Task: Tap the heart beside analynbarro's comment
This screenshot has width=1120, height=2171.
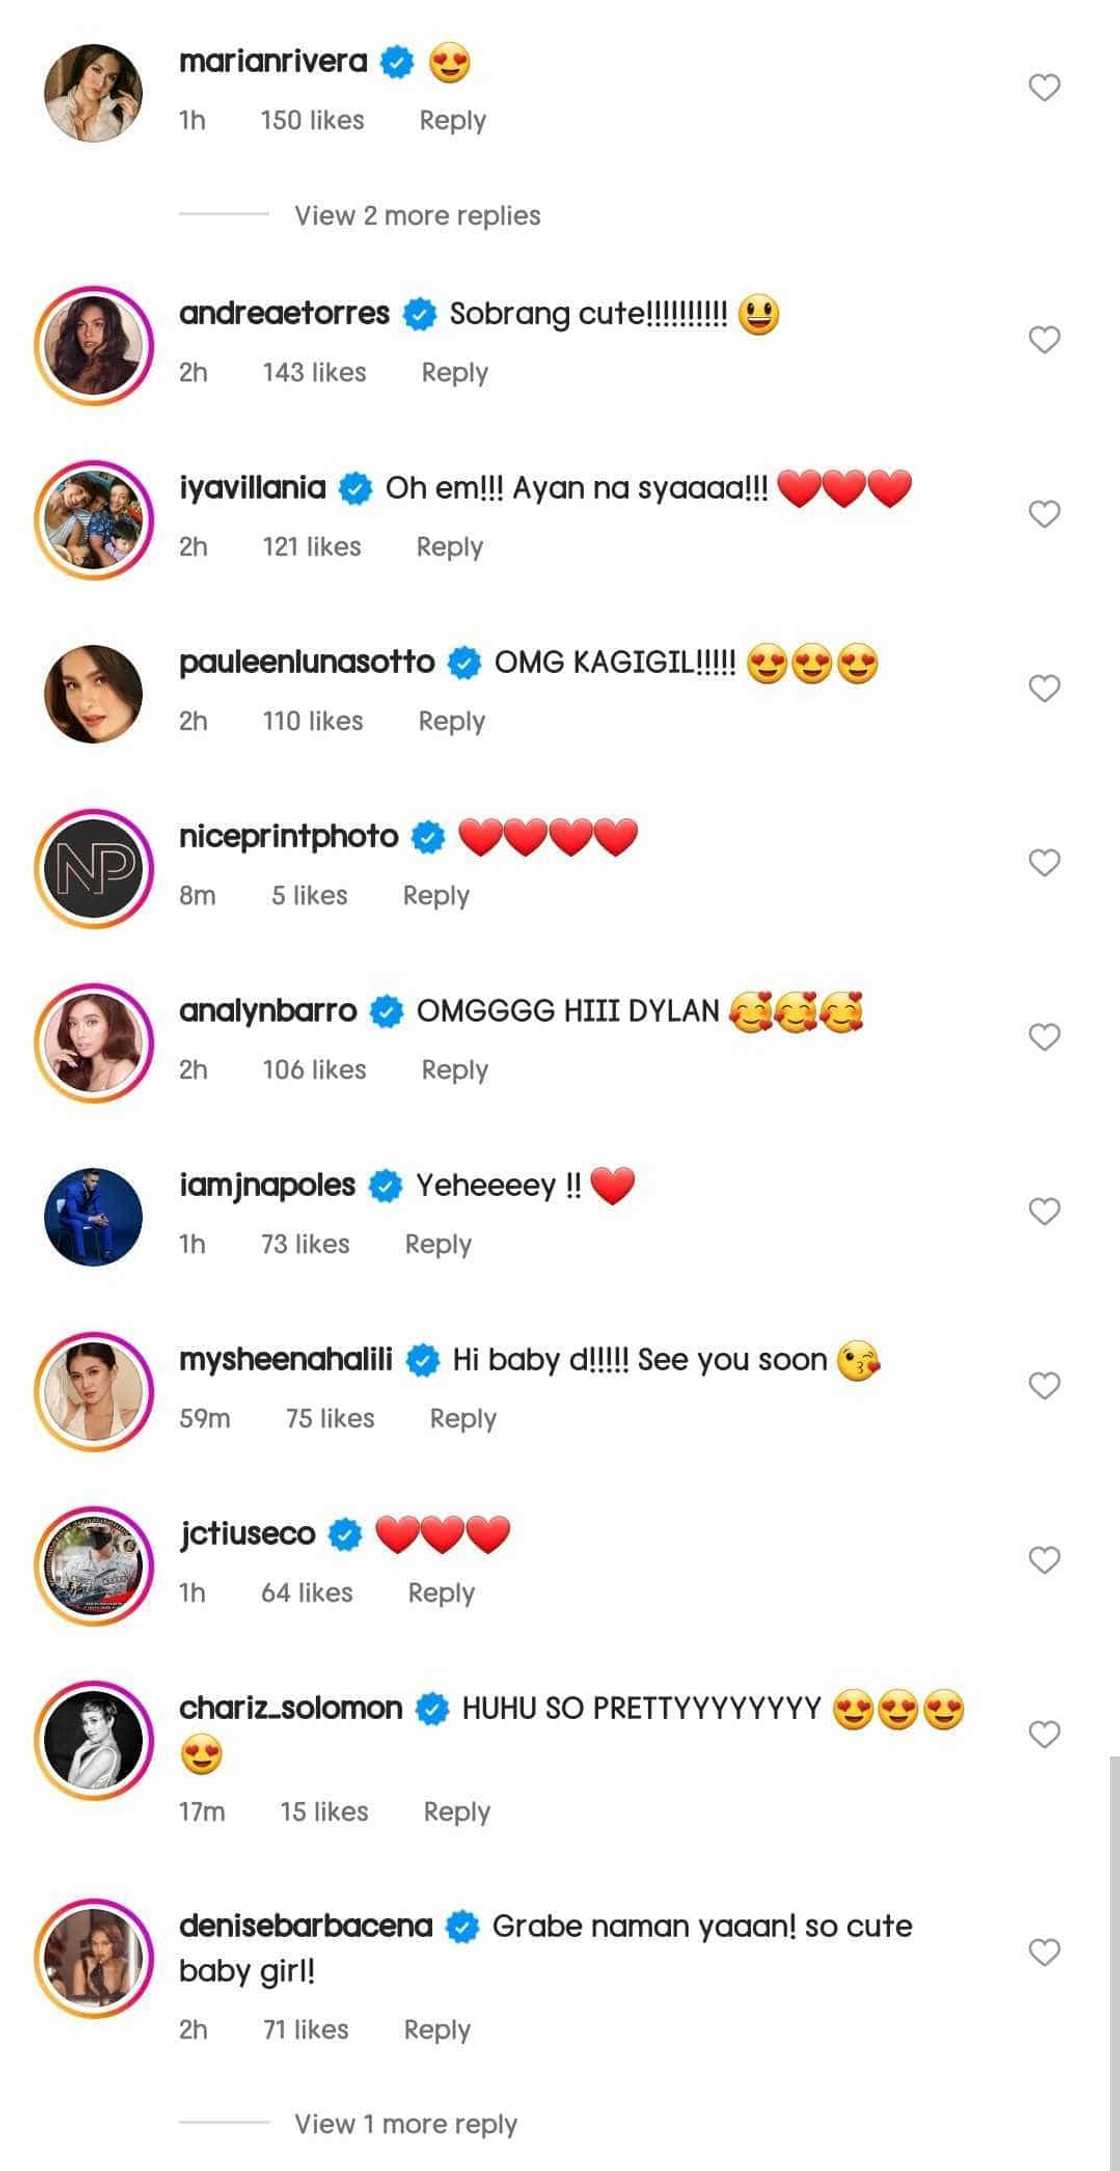Action: click(x=1044, y=1037)
